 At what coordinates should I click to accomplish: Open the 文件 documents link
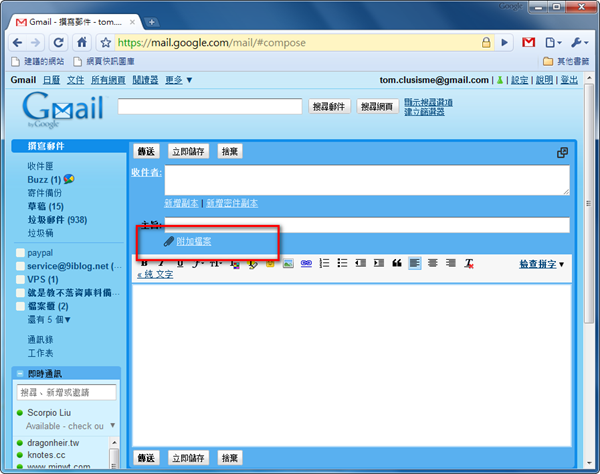(x=75, y=80)
